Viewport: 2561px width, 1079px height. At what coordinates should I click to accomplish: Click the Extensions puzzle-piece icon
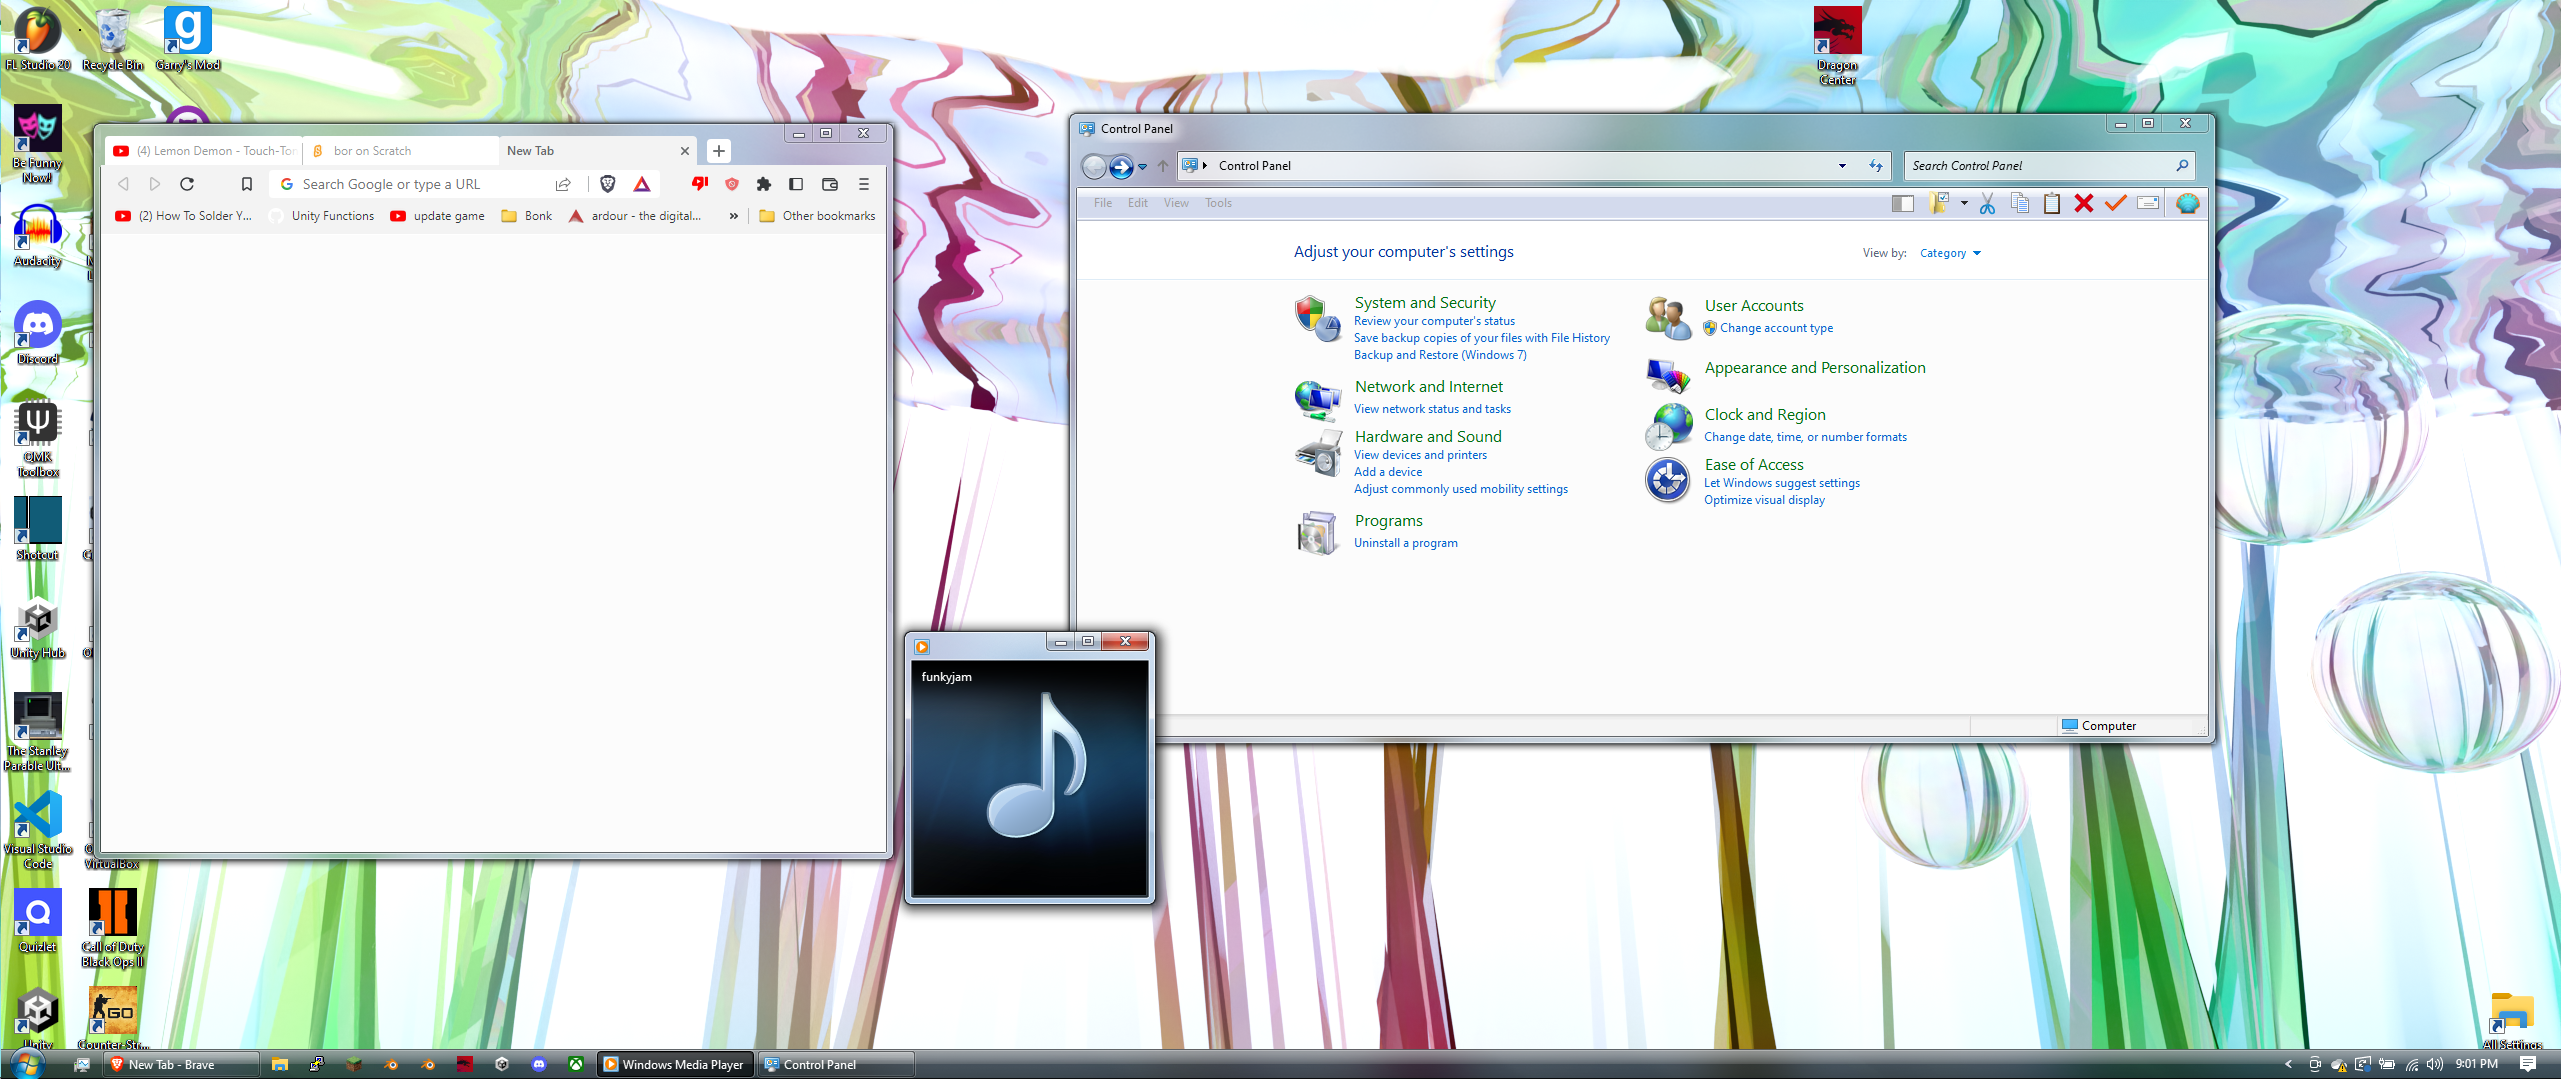coord(764,184)
